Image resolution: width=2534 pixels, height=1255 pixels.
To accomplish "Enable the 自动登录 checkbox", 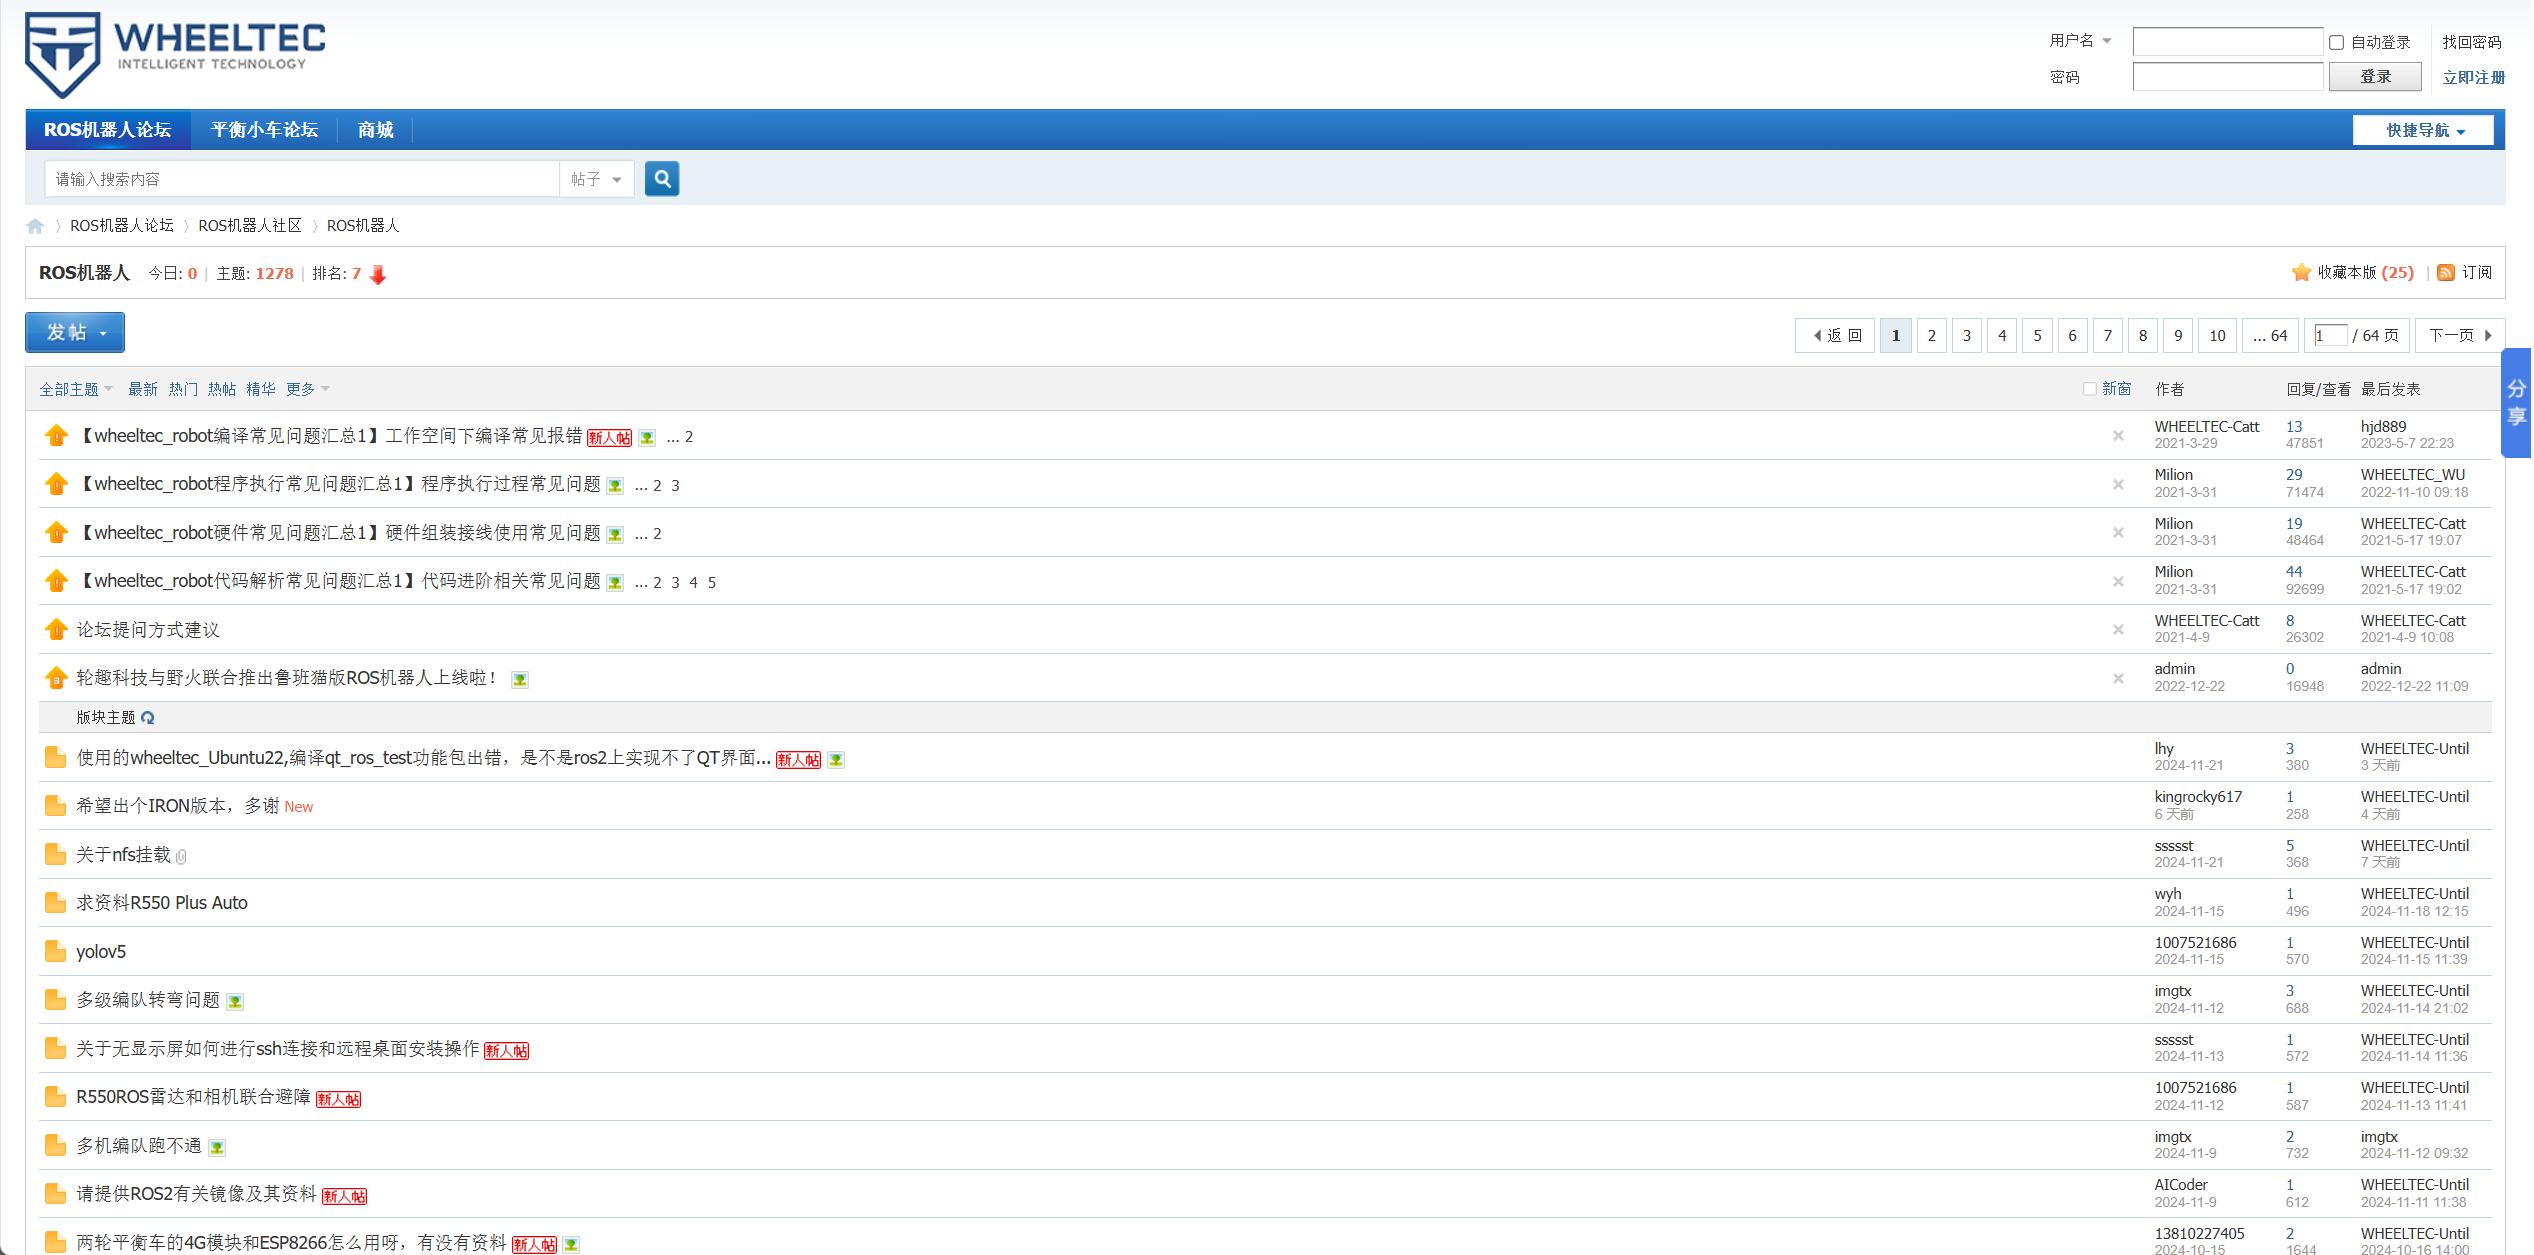I will click(x=2336, y=42).
